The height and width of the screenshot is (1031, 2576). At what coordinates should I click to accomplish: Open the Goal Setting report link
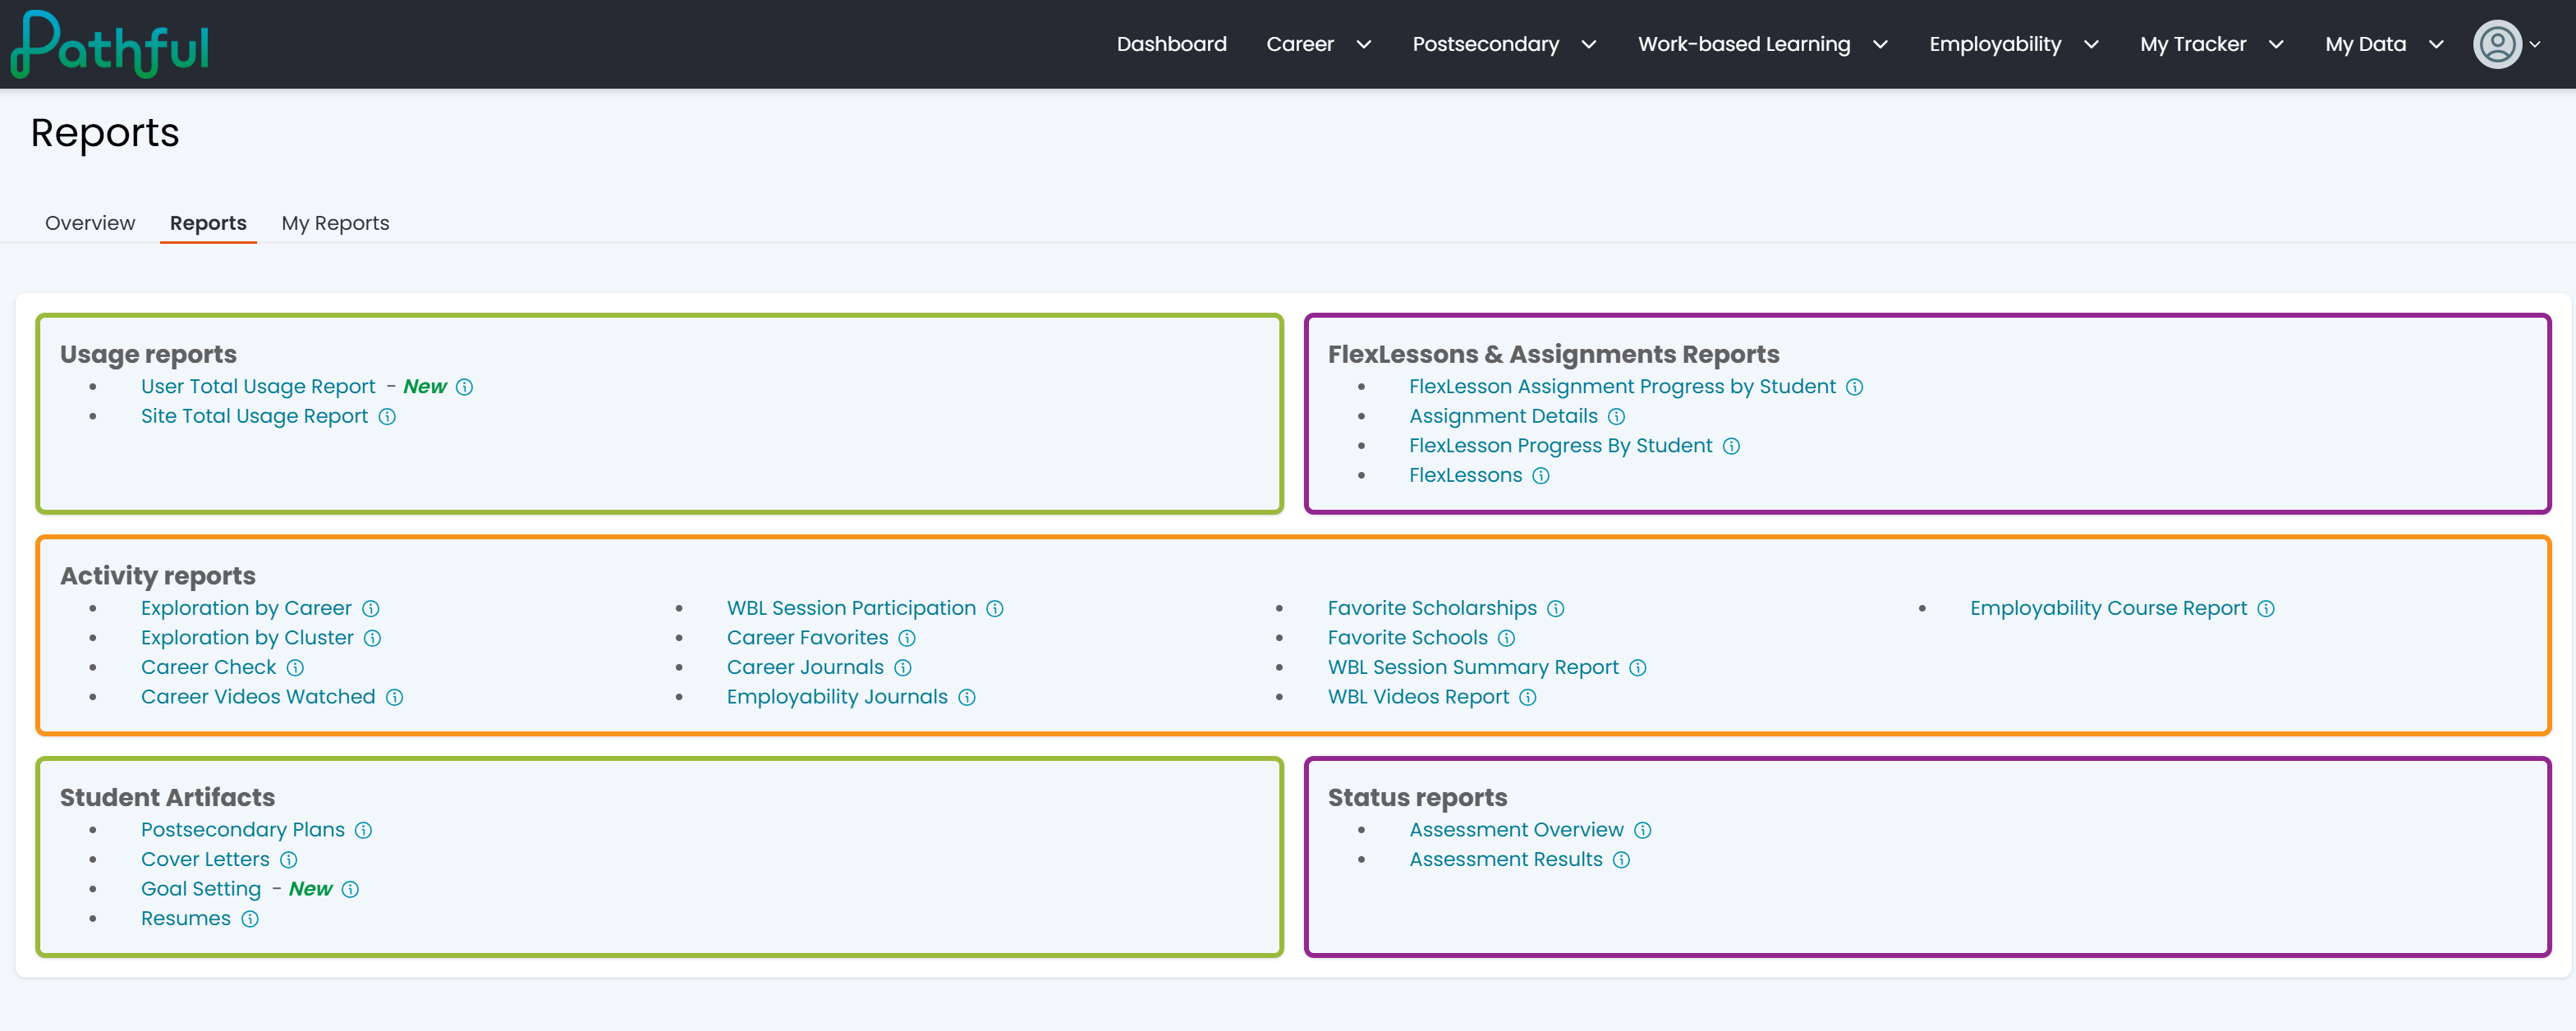tap(201, 889)
